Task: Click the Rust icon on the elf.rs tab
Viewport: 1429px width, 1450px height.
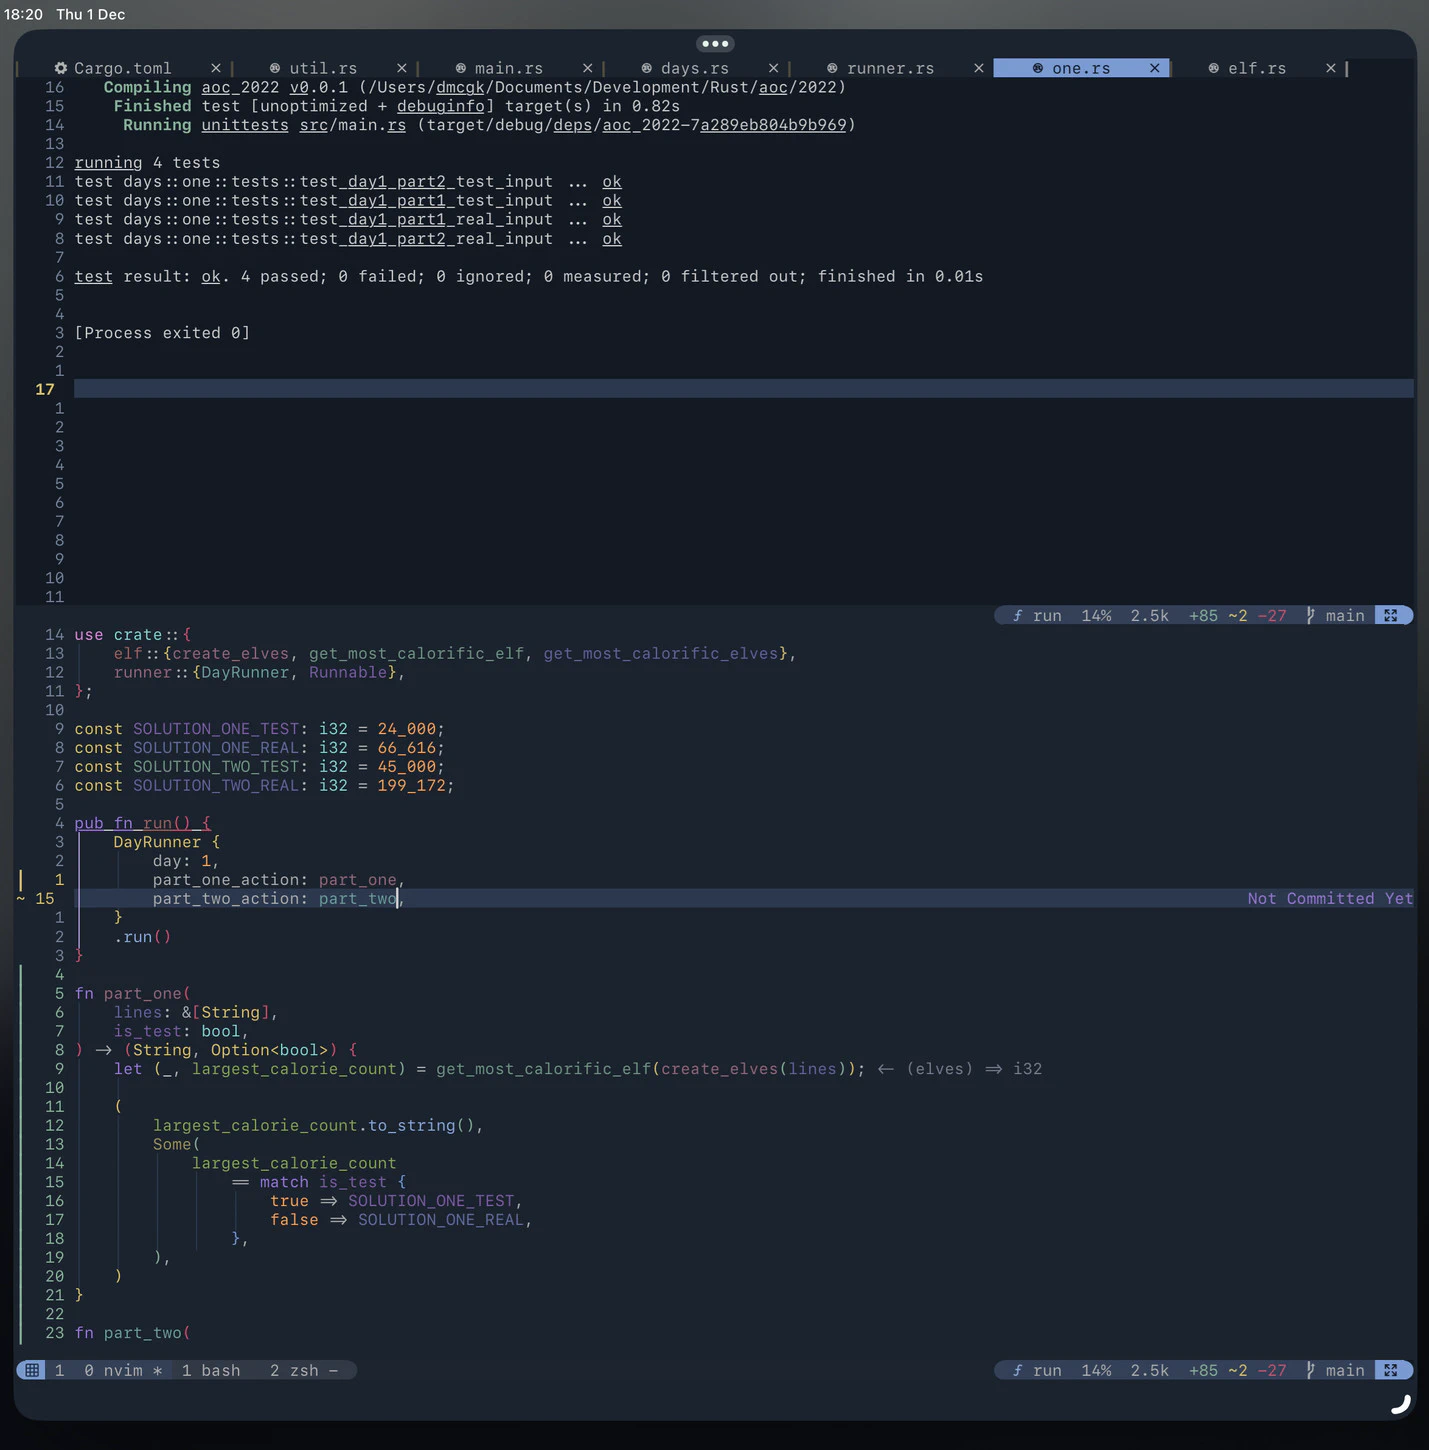Action: [x=1213, y=68]
